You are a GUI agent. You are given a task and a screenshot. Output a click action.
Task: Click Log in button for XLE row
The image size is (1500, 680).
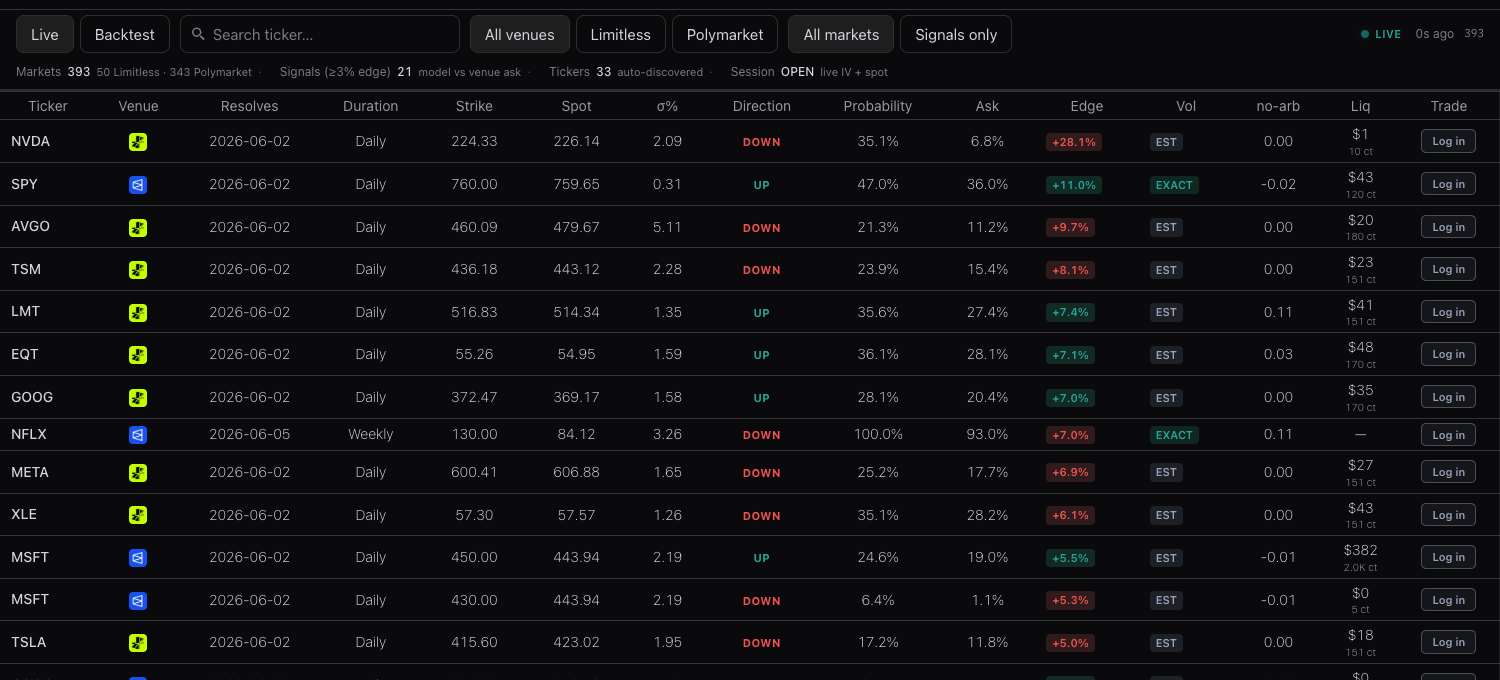click(1448, 515)
